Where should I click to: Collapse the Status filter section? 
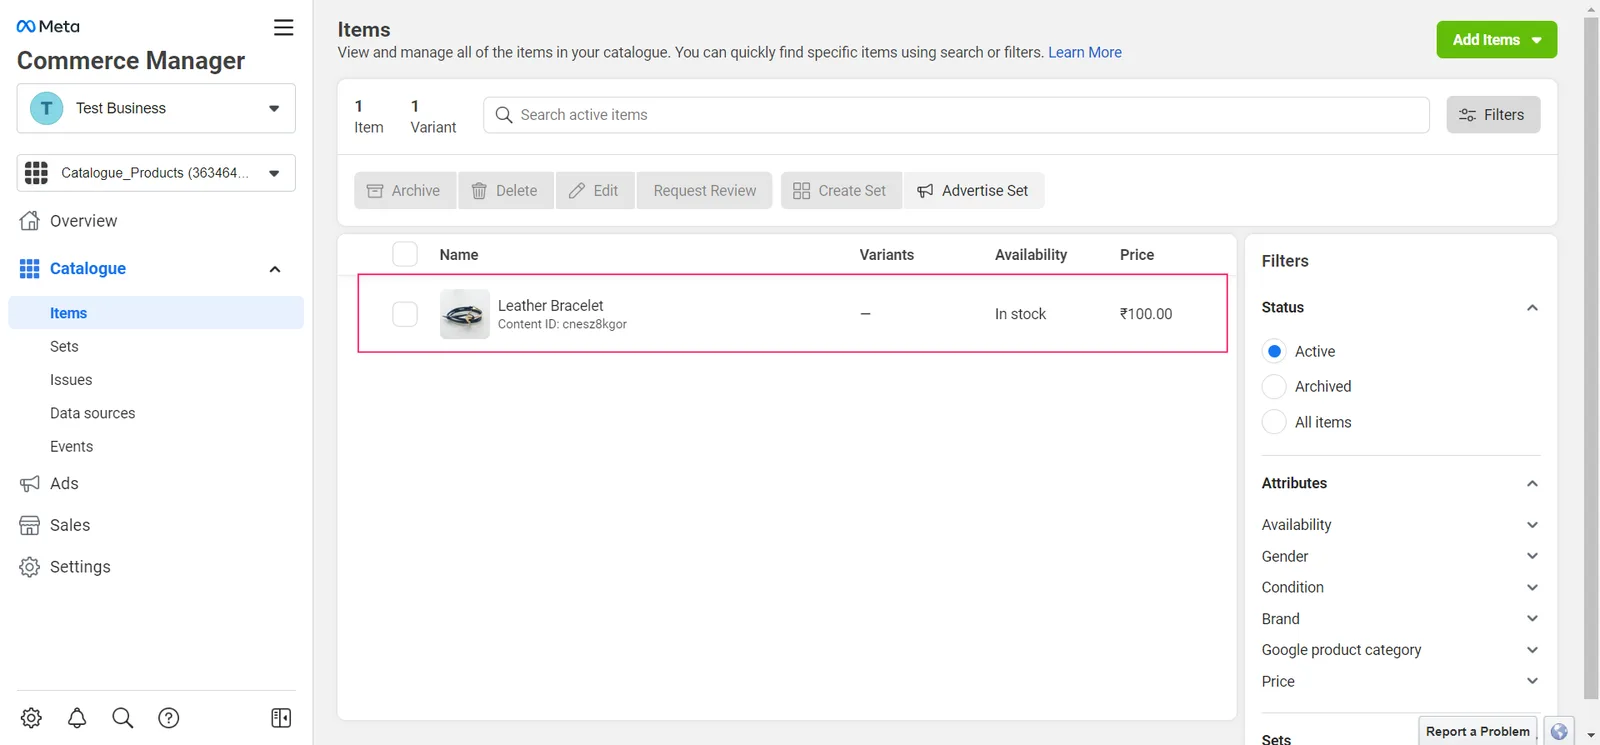1532,308
